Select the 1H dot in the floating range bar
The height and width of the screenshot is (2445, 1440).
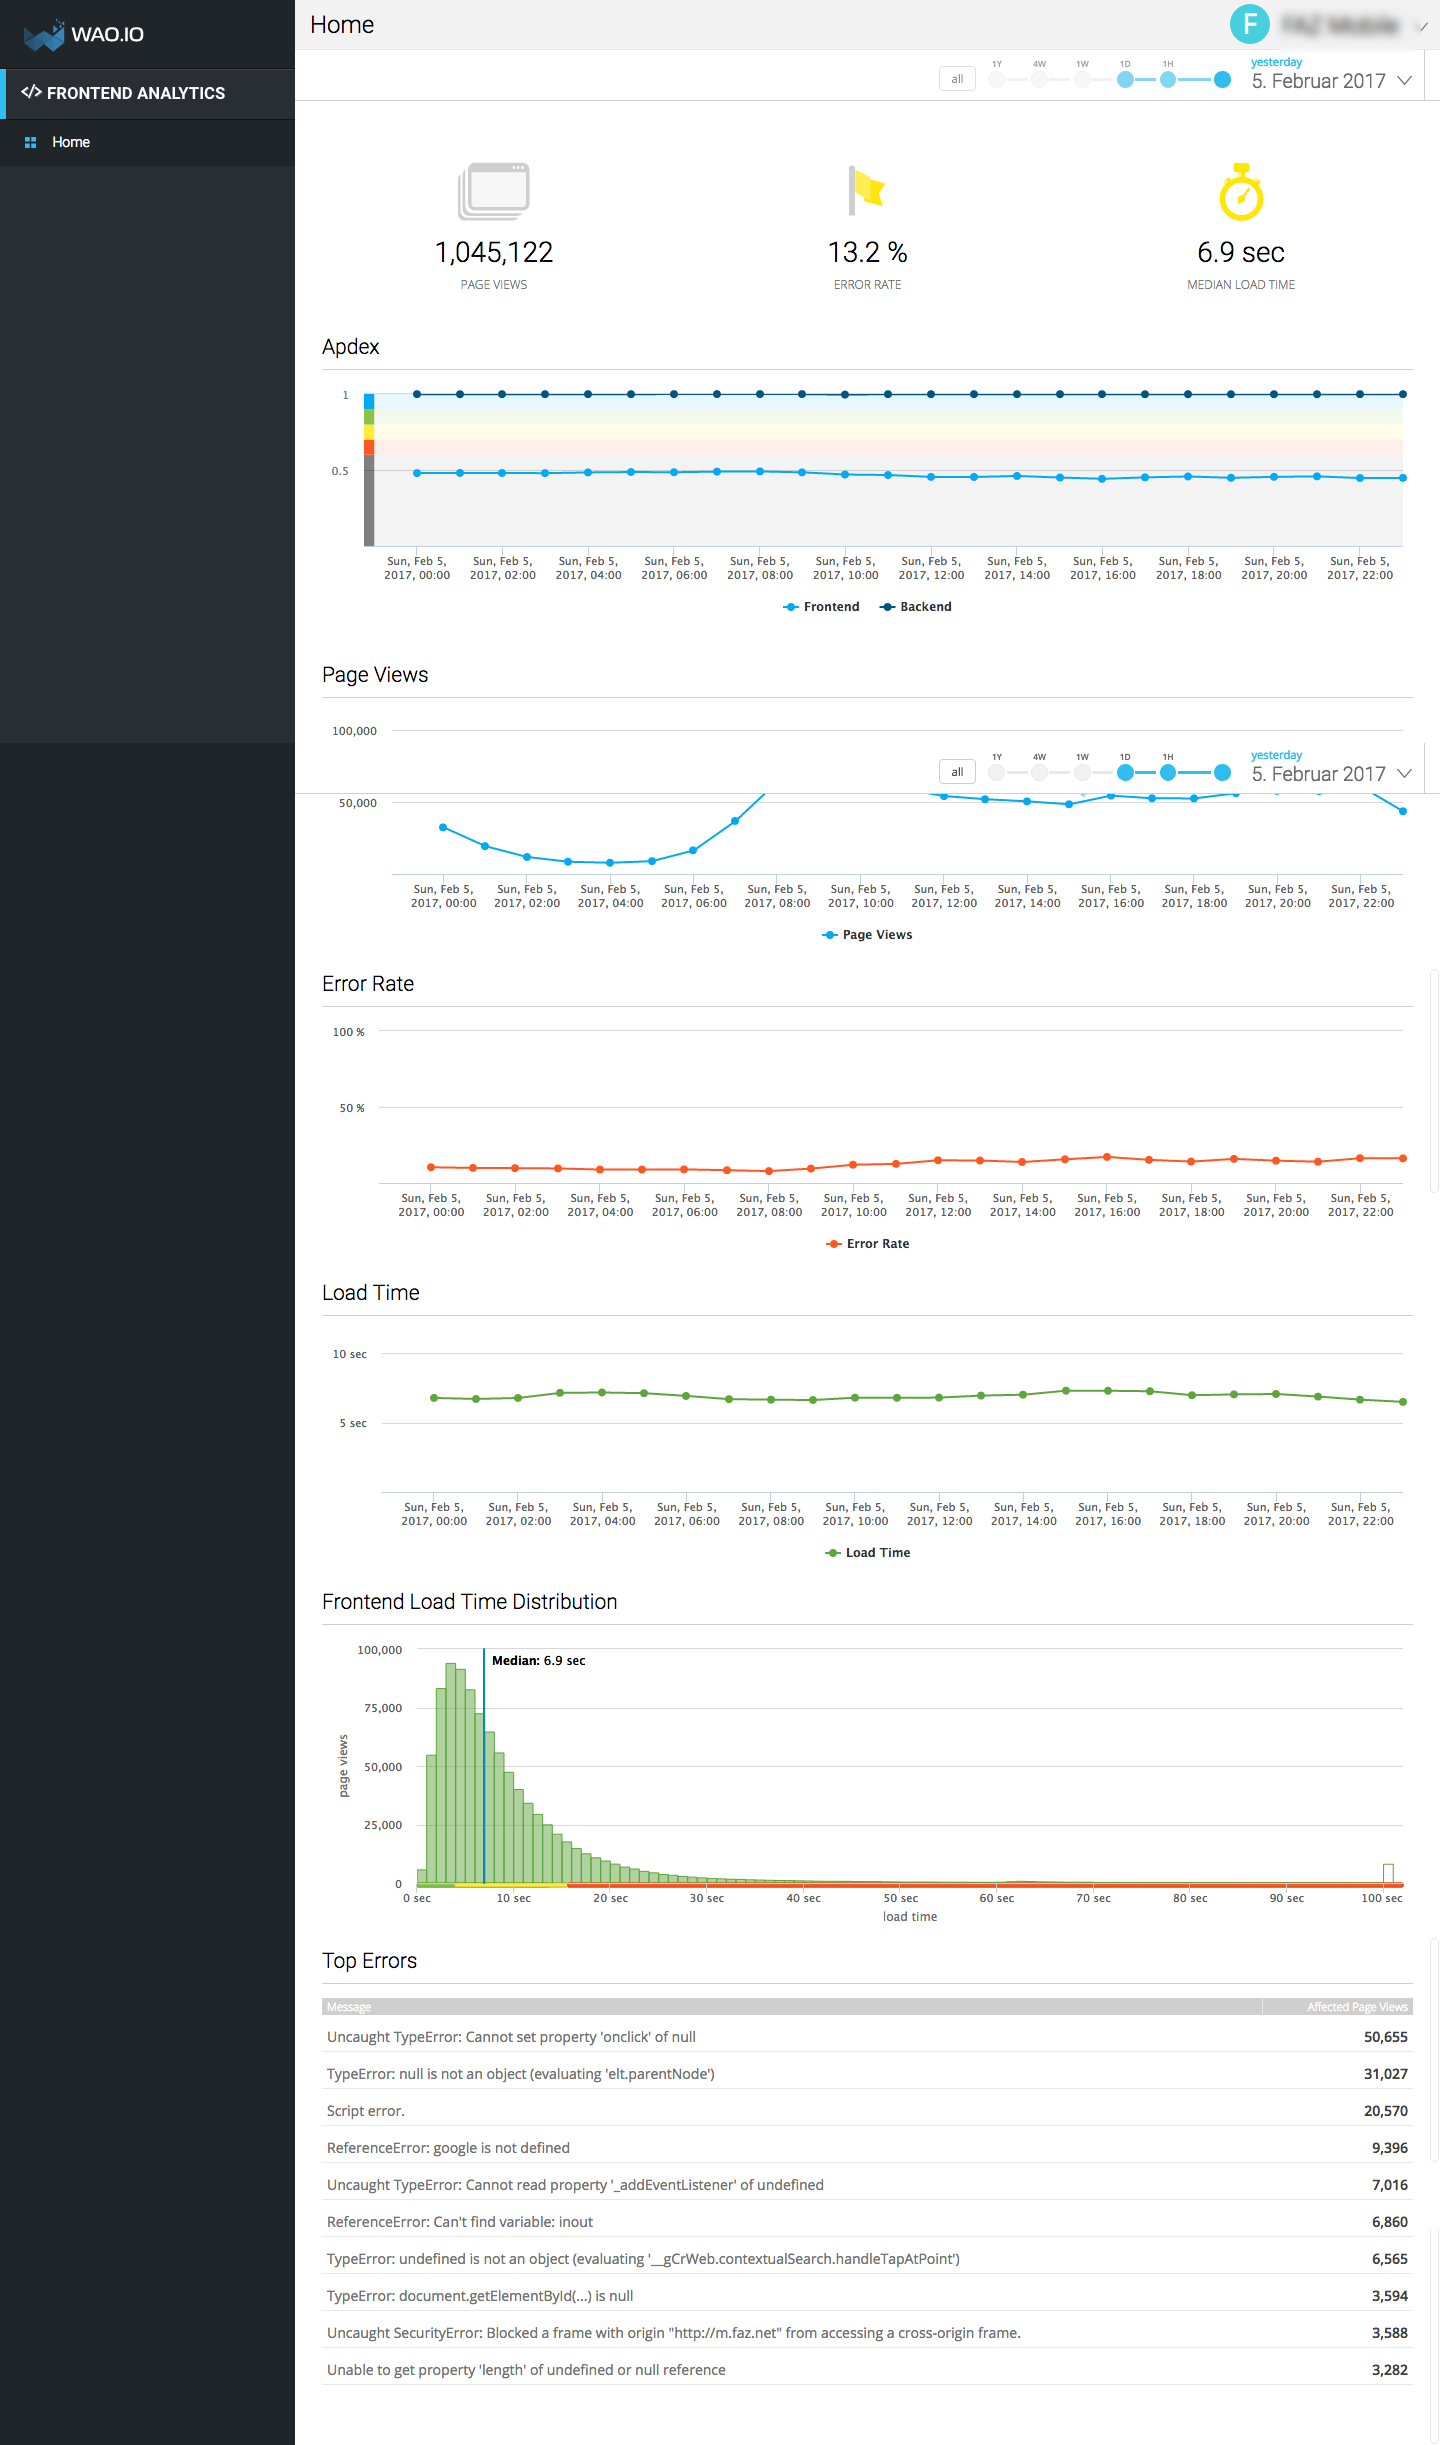coord(1168,773)
